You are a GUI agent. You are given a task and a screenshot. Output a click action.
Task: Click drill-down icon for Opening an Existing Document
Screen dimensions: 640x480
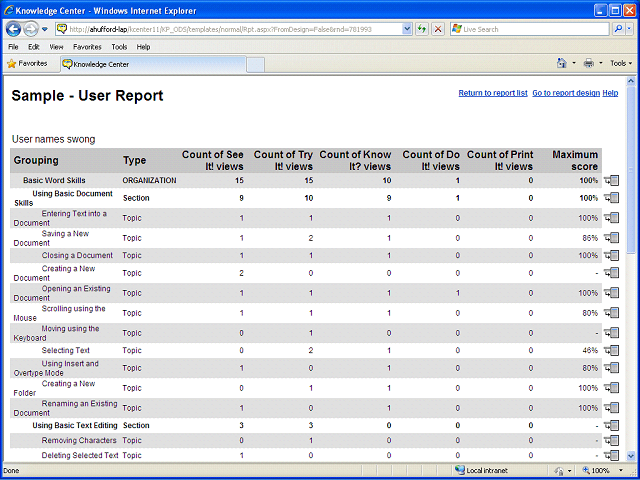tap(611, 293)
